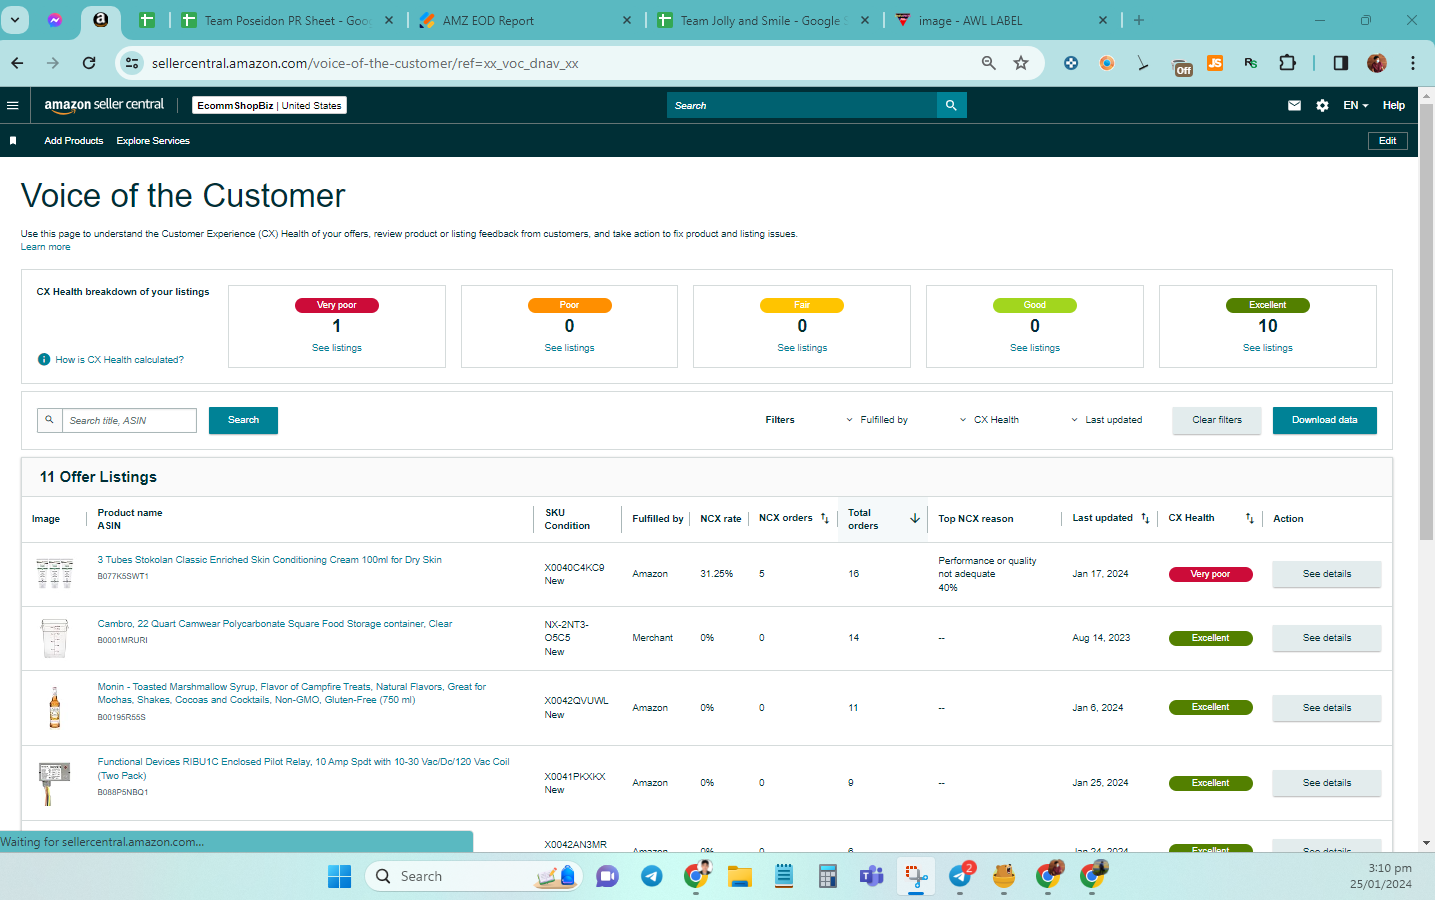Click the orange JS extension icon

1215,63
